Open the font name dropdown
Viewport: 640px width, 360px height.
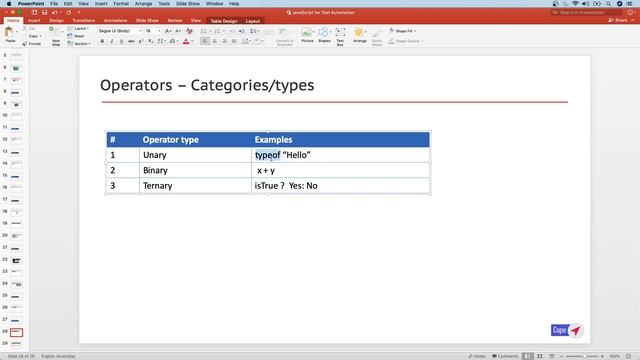tap(140, 31)
